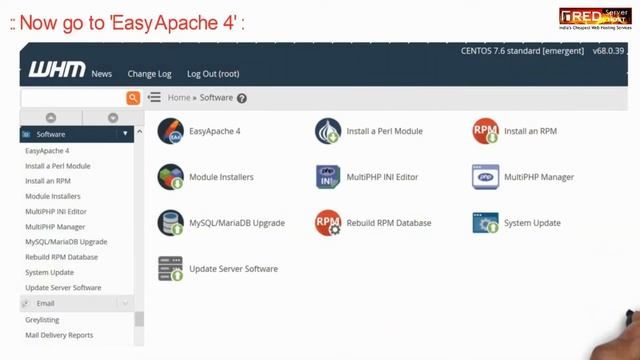Click the Email section header
Viewport: 640px width, 360px height.
[x=76, y=303]
